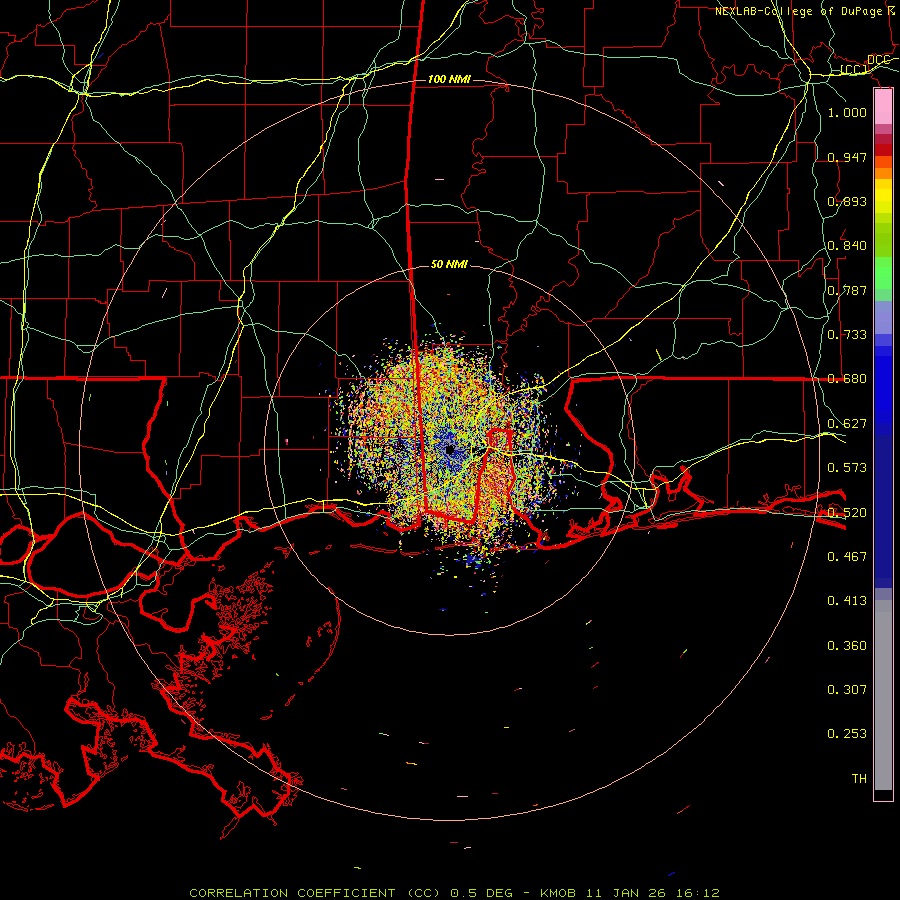Image resolution: width=900 pixels, height=900 pixels.
Task: Pick the light pink swatch atop color bar
Action: [883, 107]
